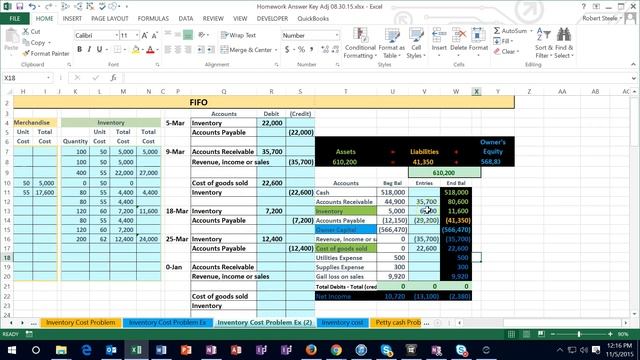Open the Windows Start menu
Image resolution: width=640 pixels, height=360 pixels.
click(x=11, y=350)
